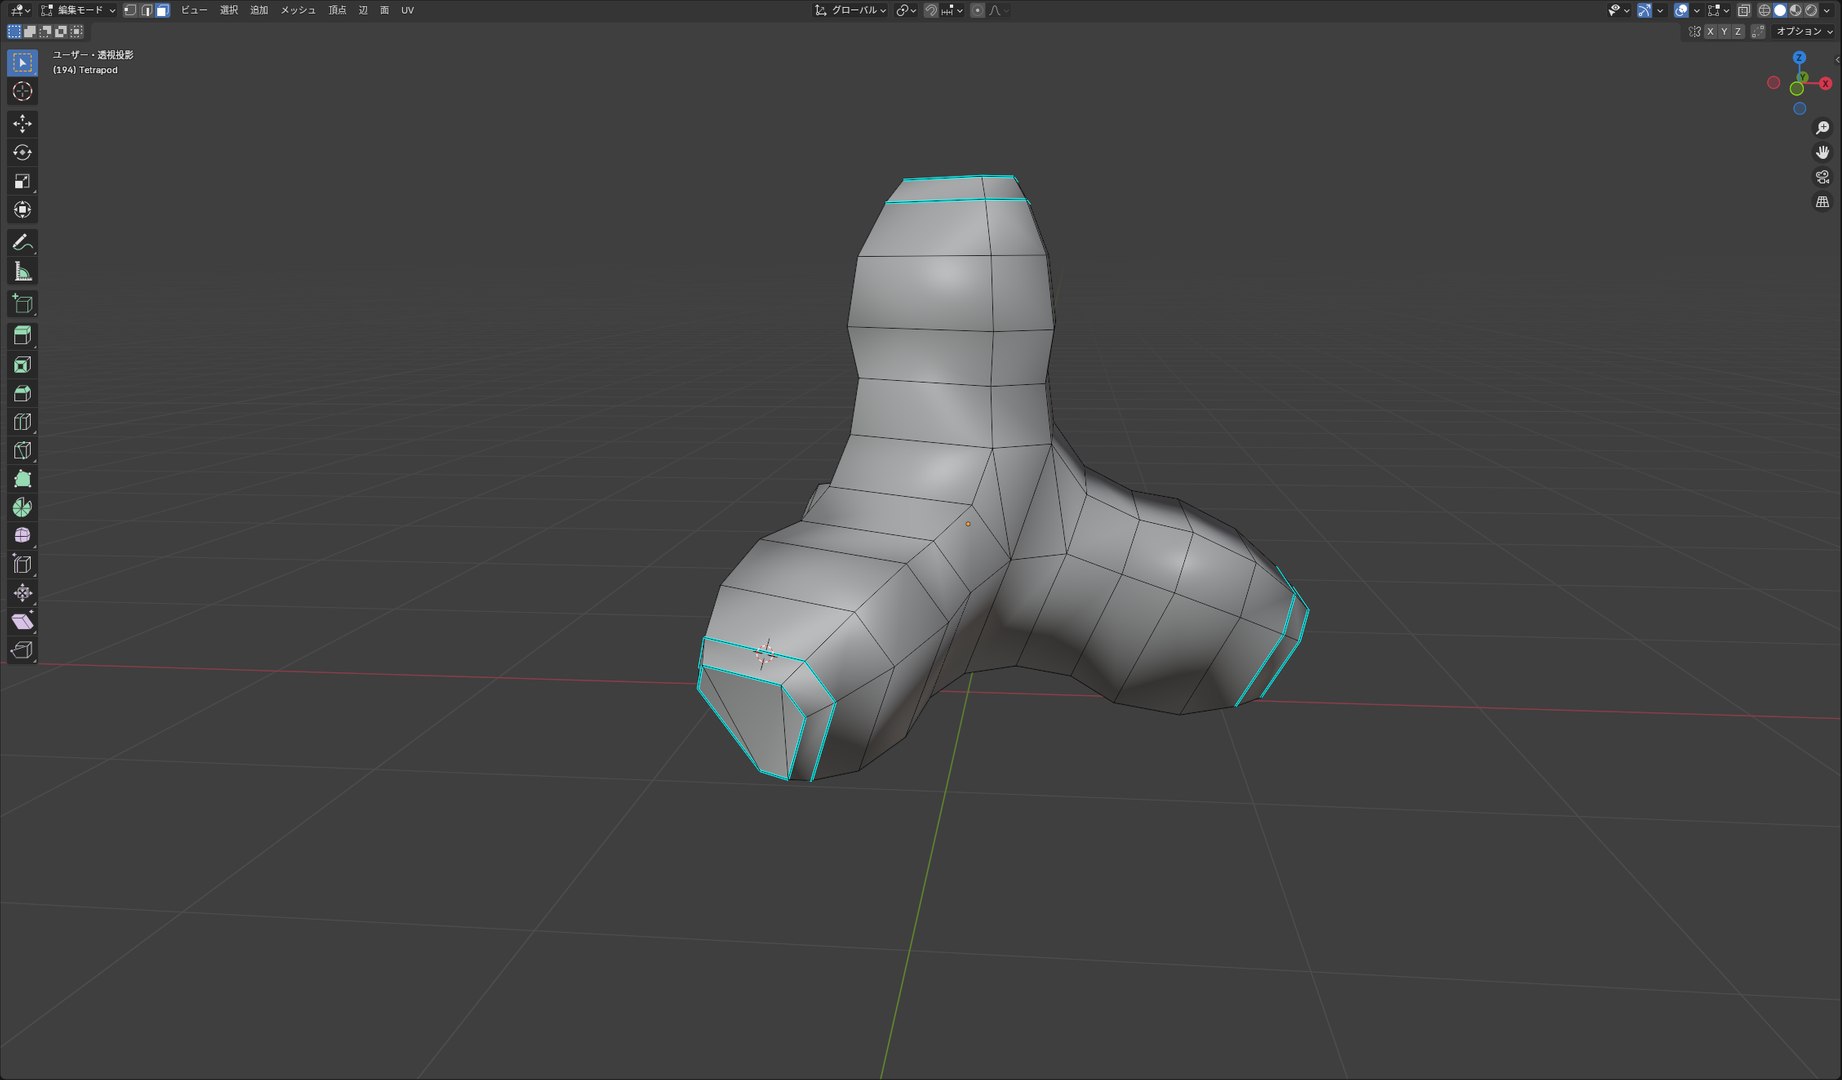Toggle viewport overlays

pyautogui.click(x=1681, y=10)
